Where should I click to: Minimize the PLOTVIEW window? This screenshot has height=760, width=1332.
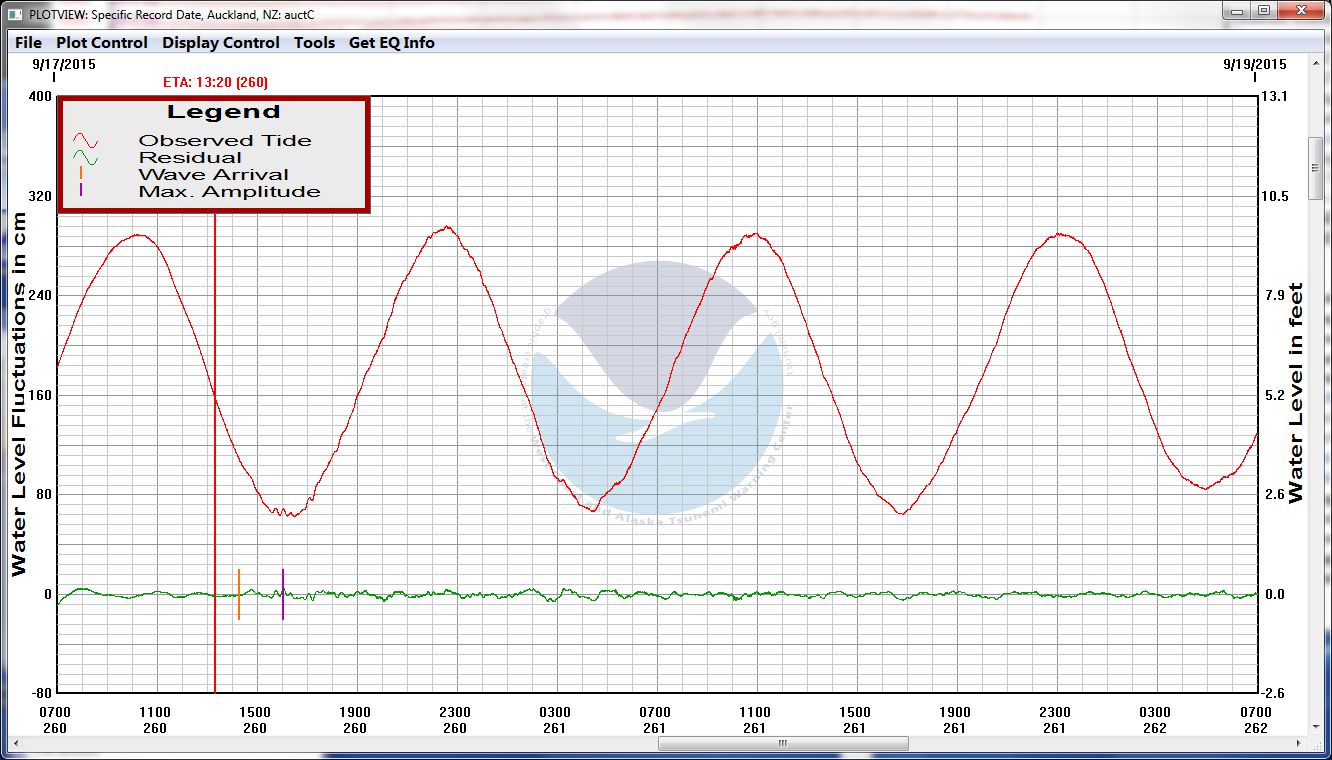point(1238,11)
